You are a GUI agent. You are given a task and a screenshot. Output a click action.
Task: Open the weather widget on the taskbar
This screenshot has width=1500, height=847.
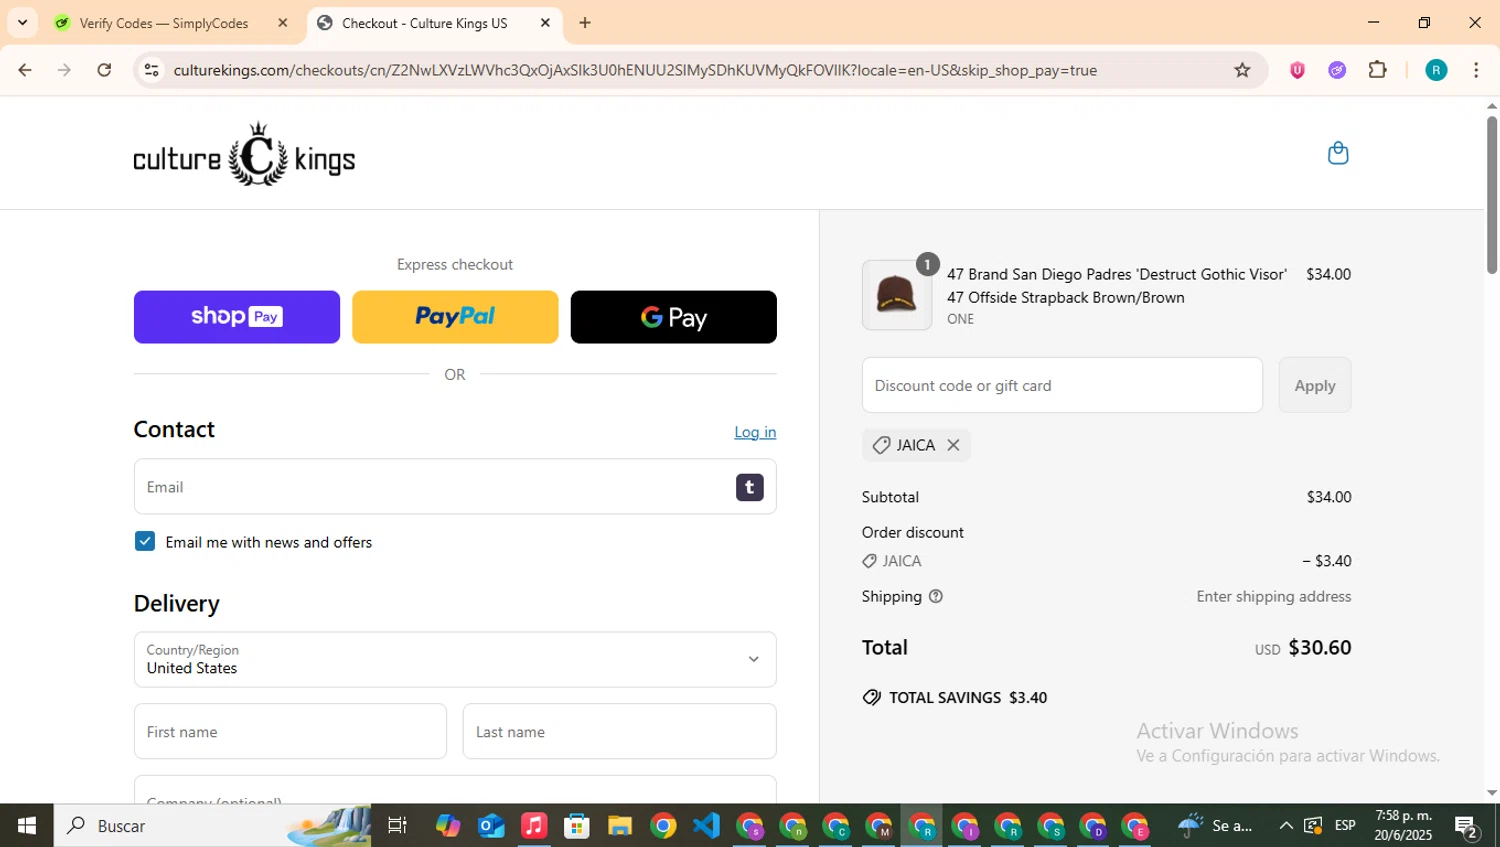click(1215, 825)
